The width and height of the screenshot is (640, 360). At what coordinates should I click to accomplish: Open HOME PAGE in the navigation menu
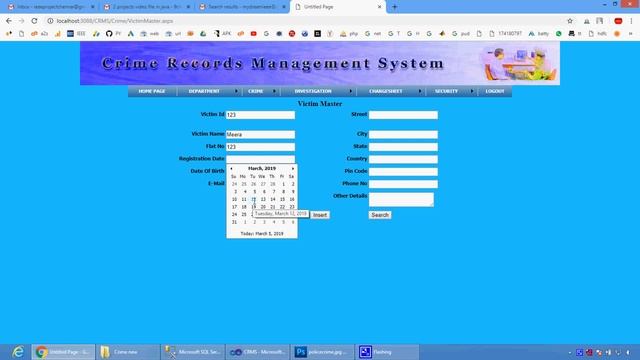click(x=152, y=91)
